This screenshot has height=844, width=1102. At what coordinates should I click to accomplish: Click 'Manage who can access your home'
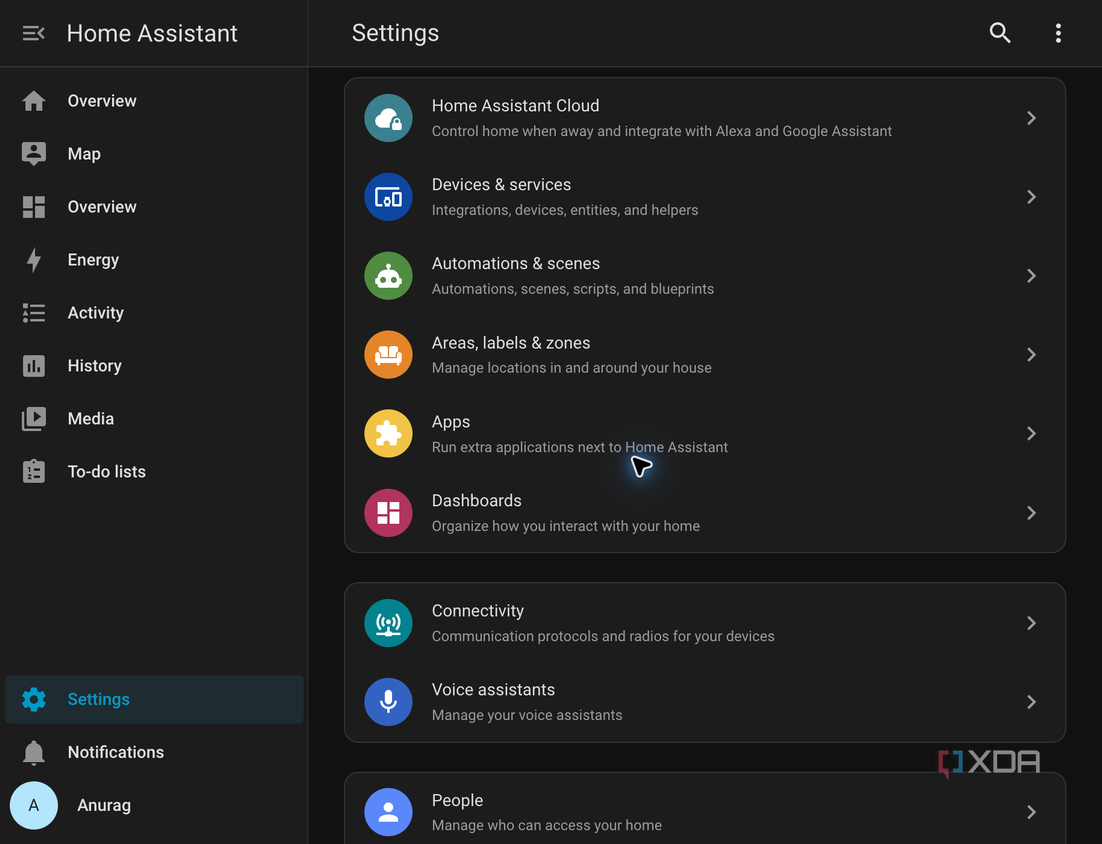[546, 826]
